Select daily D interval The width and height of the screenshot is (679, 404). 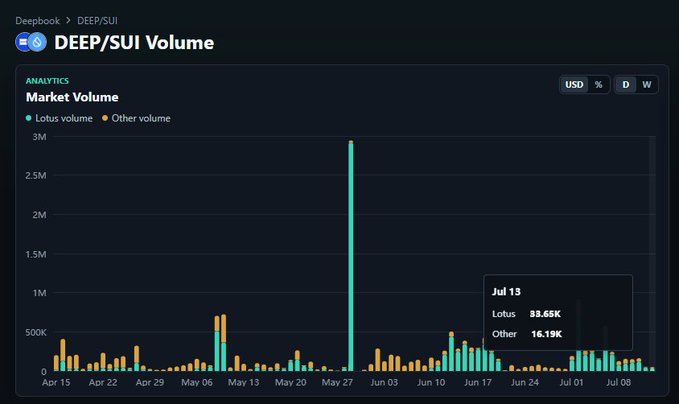(x=626, y=84)
